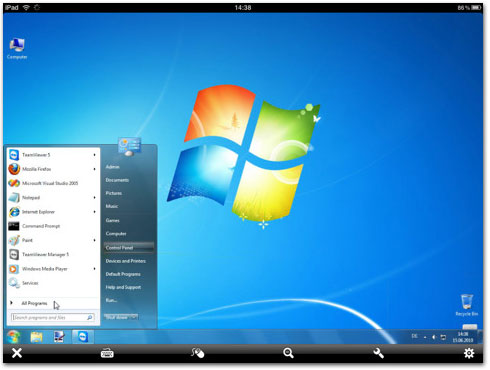Open Services from Start menu
This screenshot has width=490, height=370.
click(x=53, y=283)
